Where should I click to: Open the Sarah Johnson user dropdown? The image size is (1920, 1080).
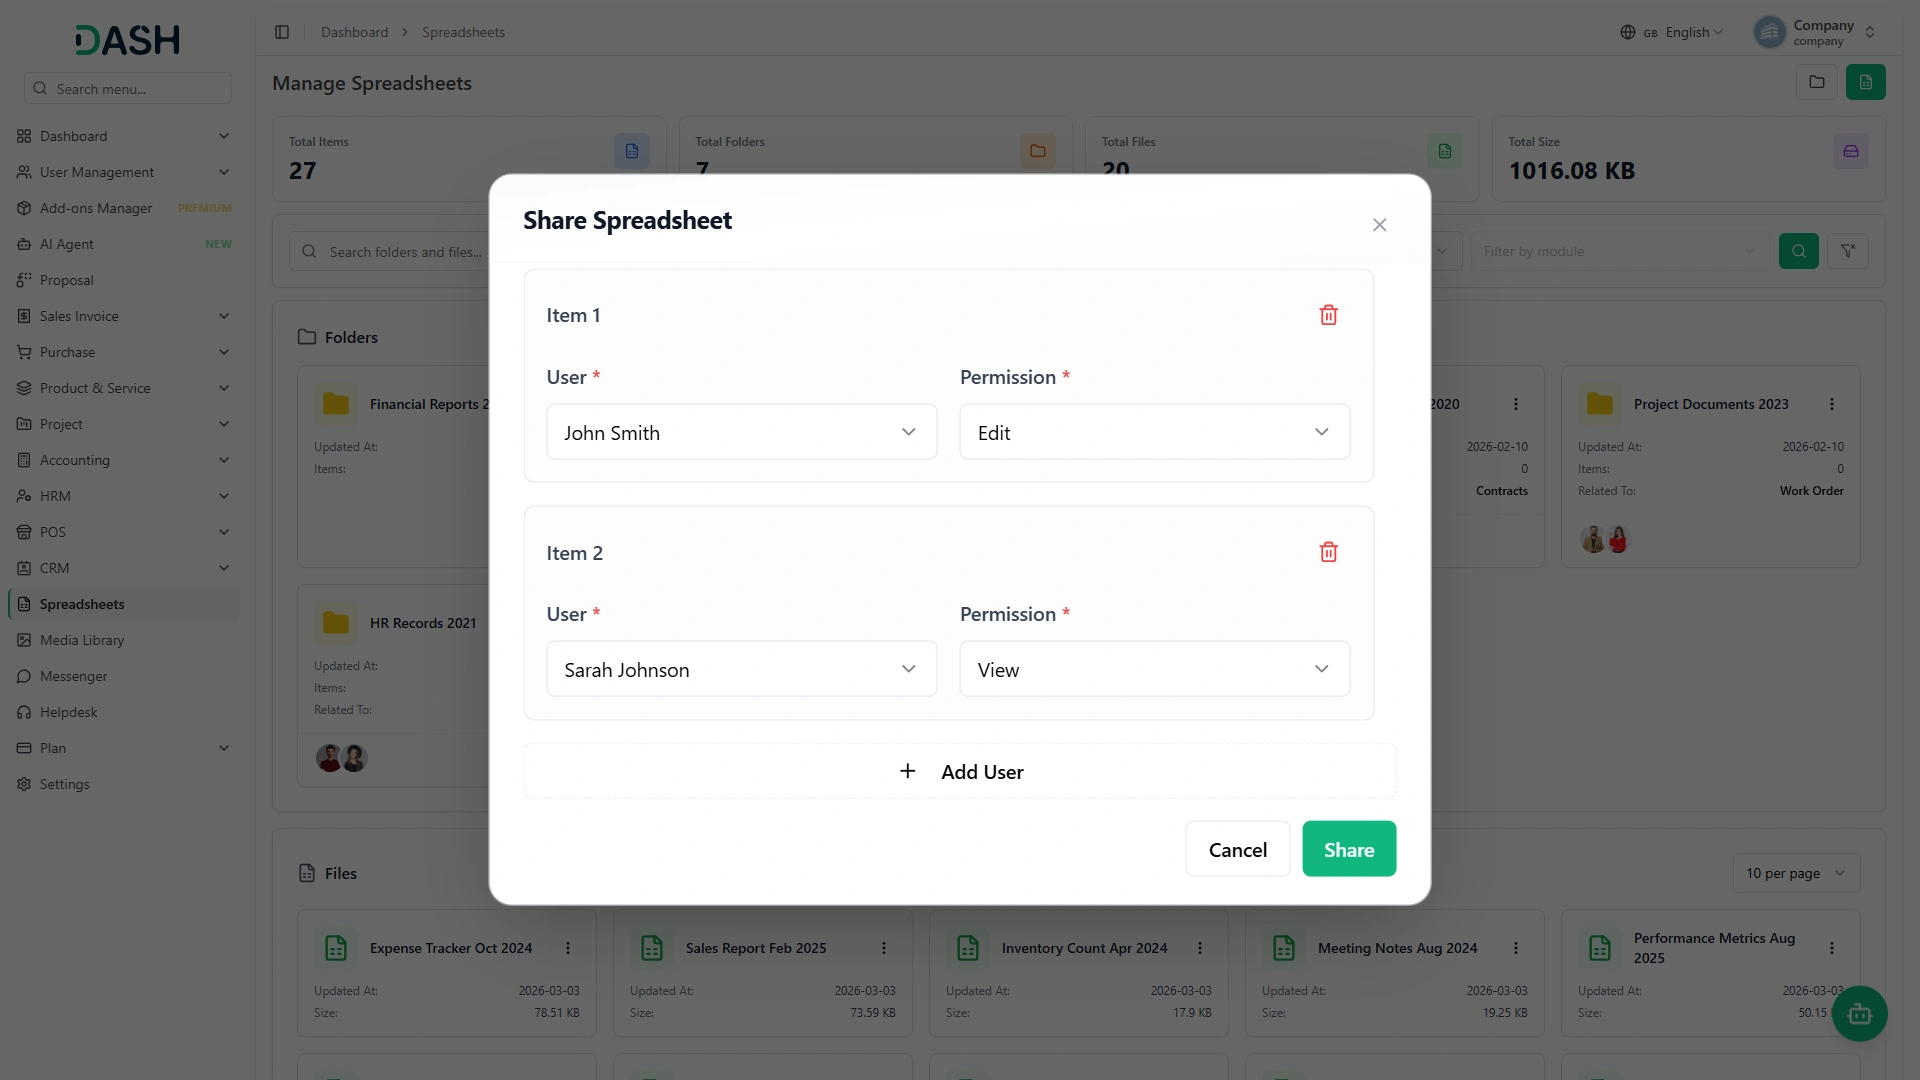point(741,669)
